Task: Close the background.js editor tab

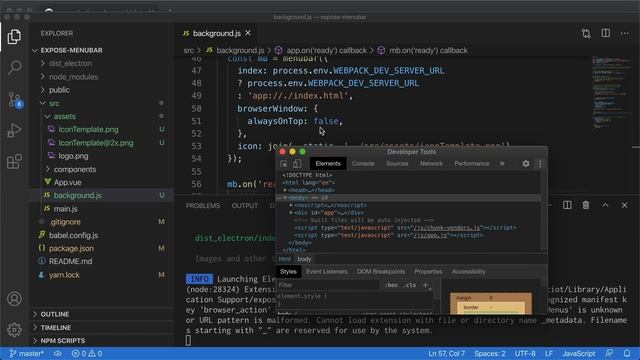Action: click(x=248, y=33)
